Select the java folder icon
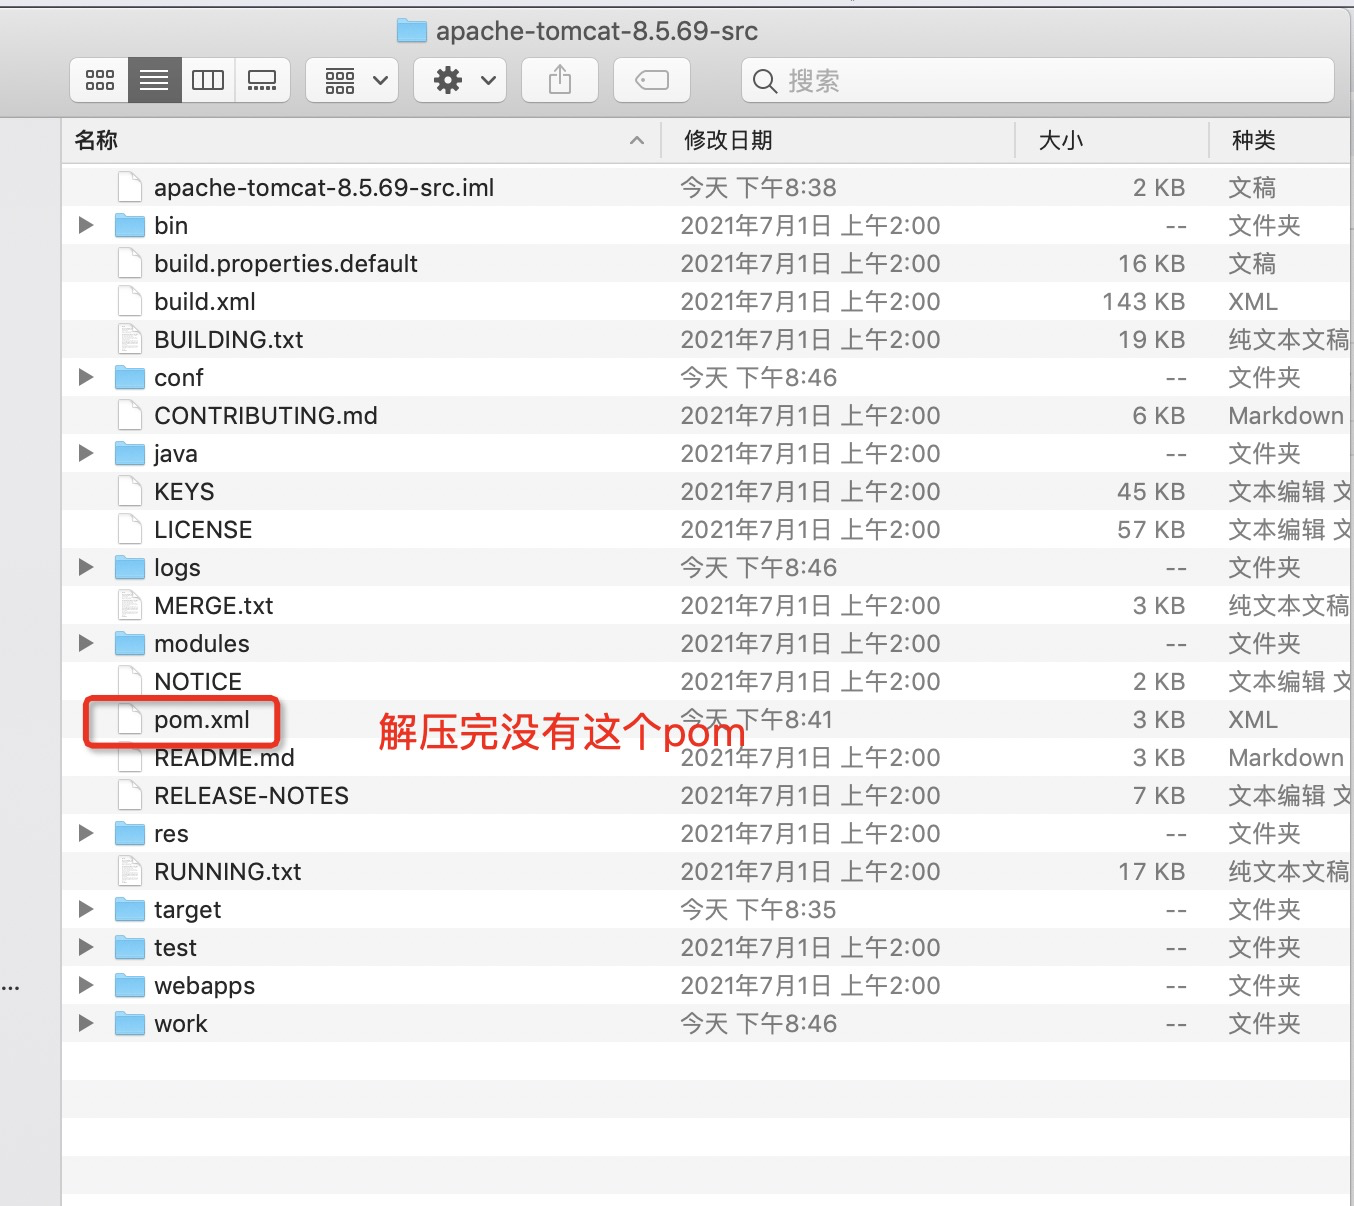 point(130,453)
